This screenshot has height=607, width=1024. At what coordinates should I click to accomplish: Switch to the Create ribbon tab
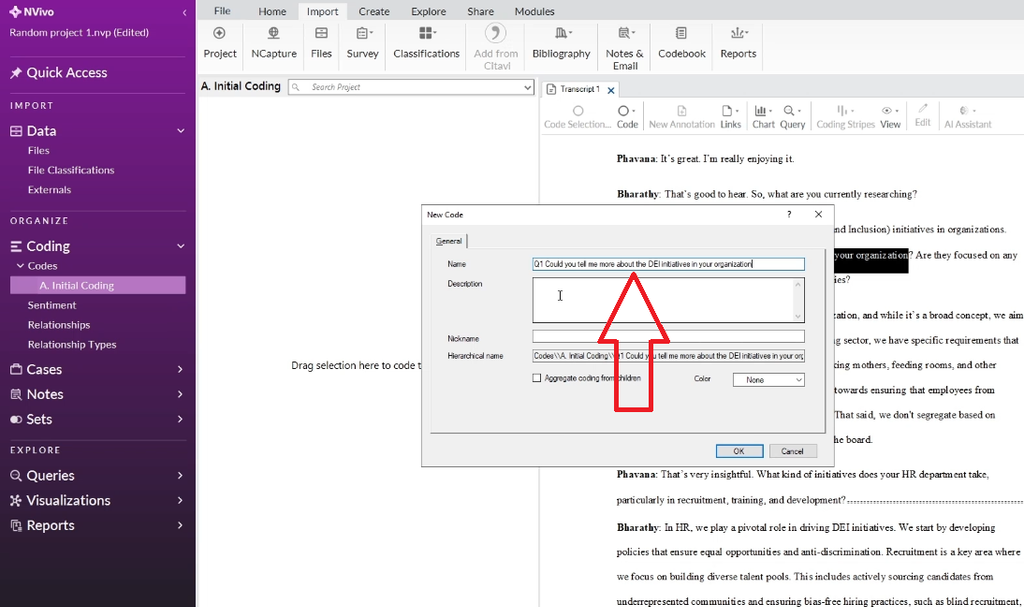(x=374, y=11)
